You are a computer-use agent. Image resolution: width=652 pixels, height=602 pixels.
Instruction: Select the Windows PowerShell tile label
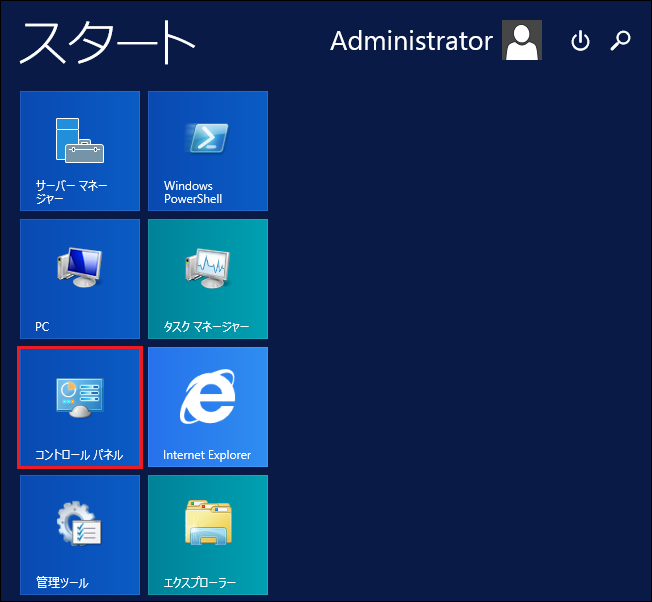tap(193, 192)
